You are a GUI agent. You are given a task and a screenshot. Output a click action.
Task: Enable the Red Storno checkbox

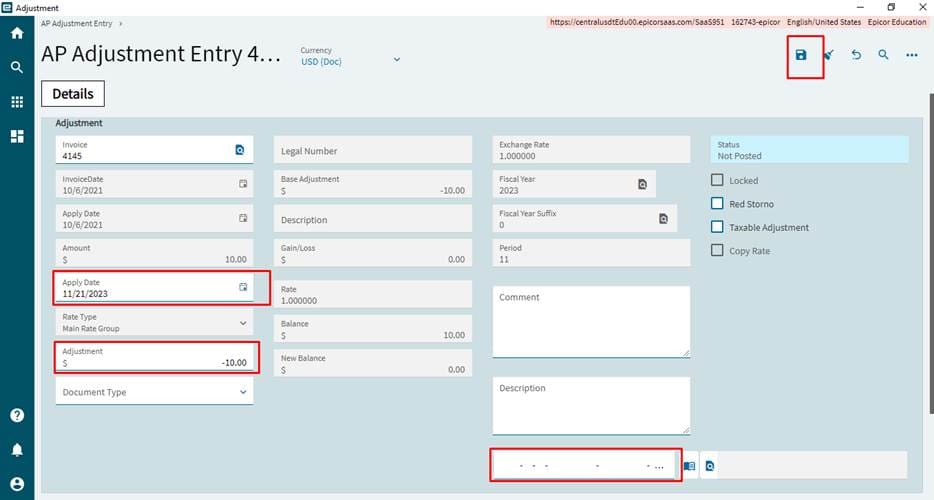click(717, 203)
